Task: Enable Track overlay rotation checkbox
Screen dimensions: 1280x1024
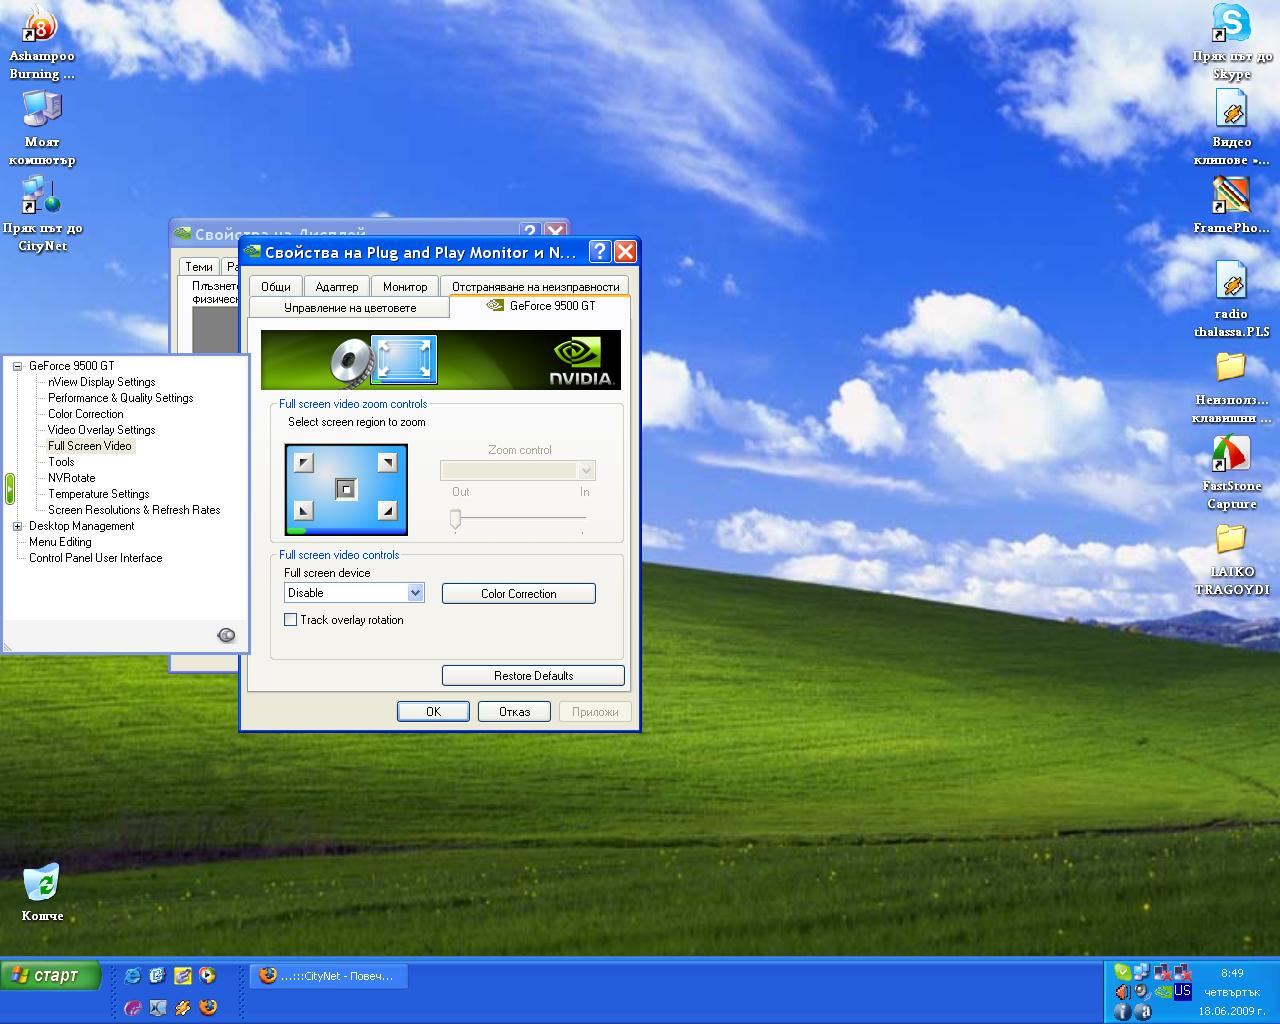Action: (291, 620)
